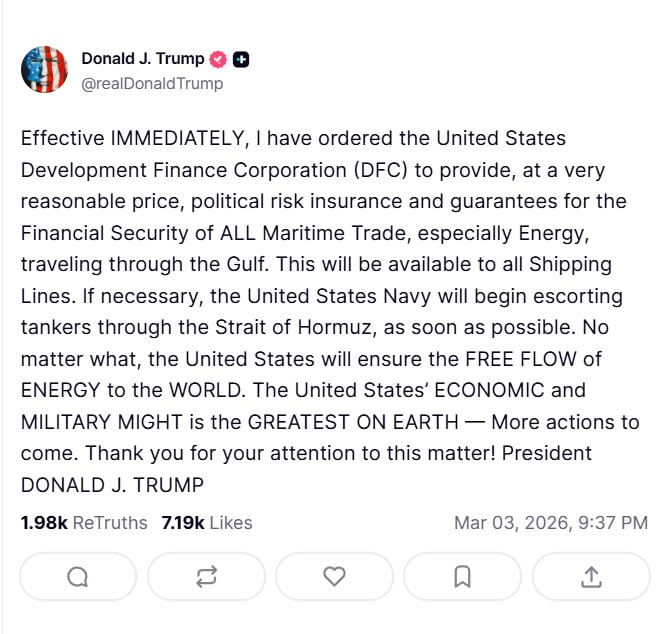Click the red verified checkmark badge
The width and height of the screenshot is (666, 634).
pyautogui.click(x=218, y=60)
